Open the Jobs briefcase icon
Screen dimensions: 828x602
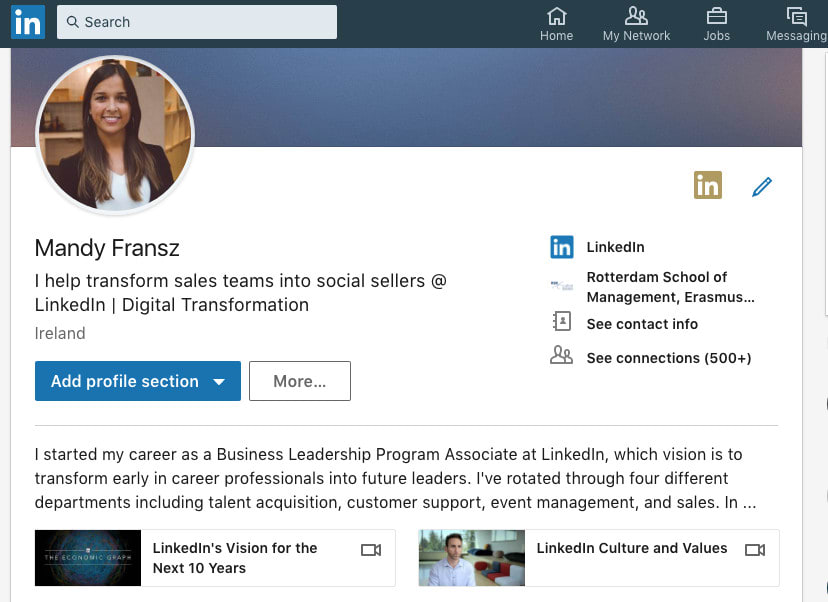717,17
